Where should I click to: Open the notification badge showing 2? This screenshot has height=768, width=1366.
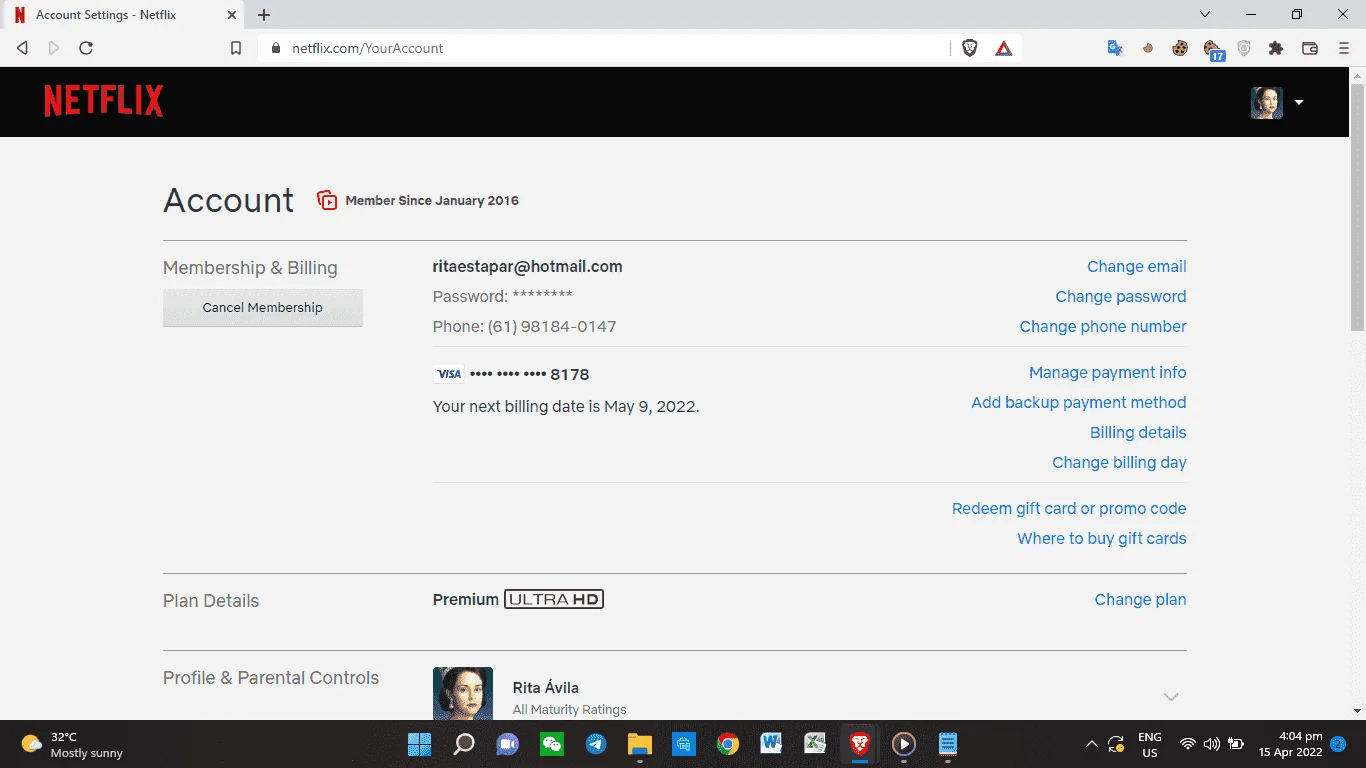coord(1340,744)
